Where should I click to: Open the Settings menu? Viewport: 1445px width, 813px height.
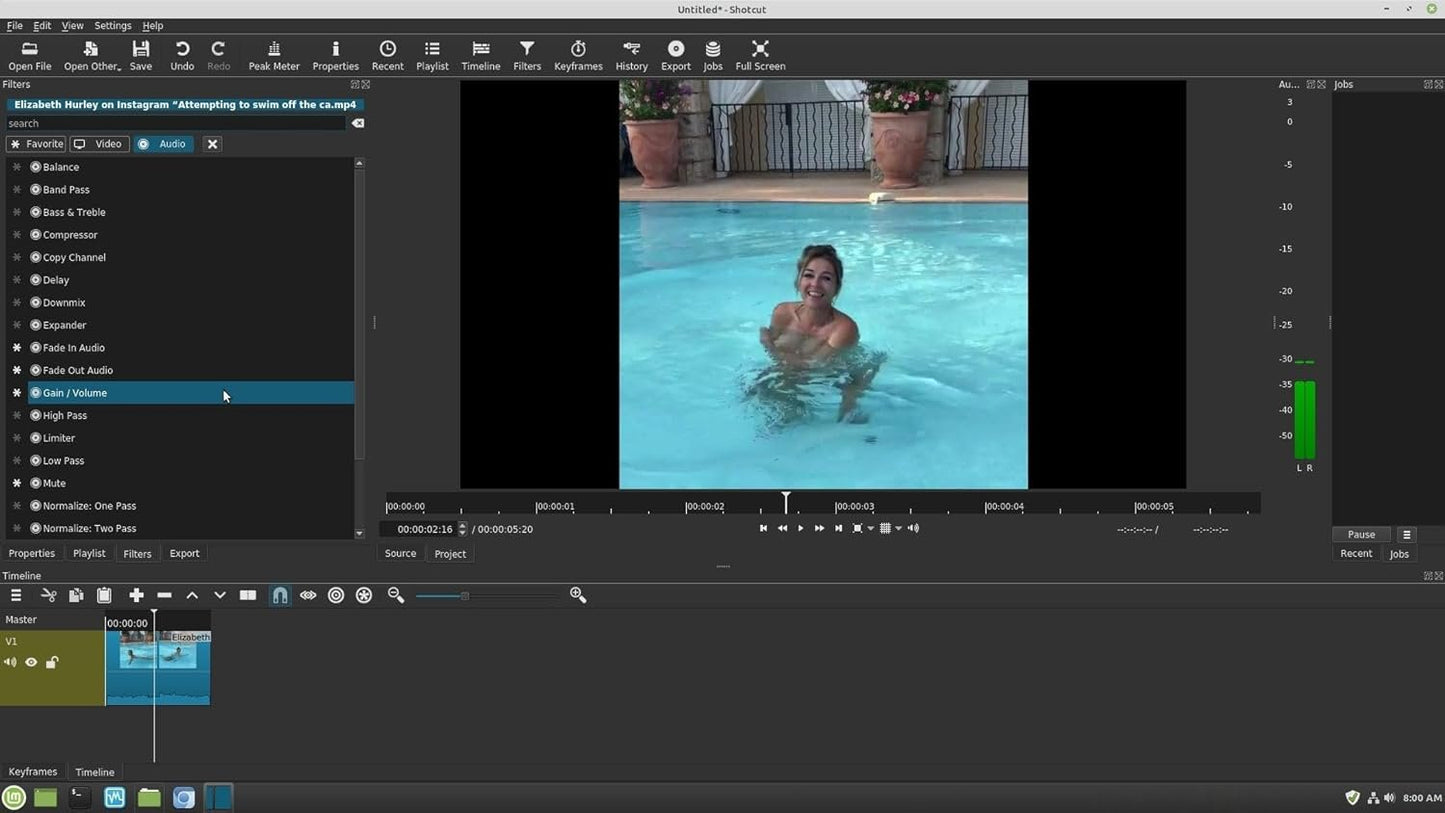[x=112, y=25]
